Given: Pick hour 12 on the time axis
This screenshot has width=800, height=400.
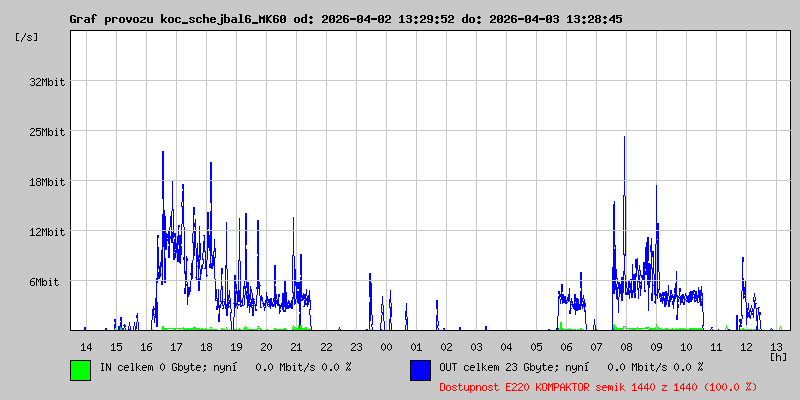Looking at the screenshot, I should click(x=746, y=346).
